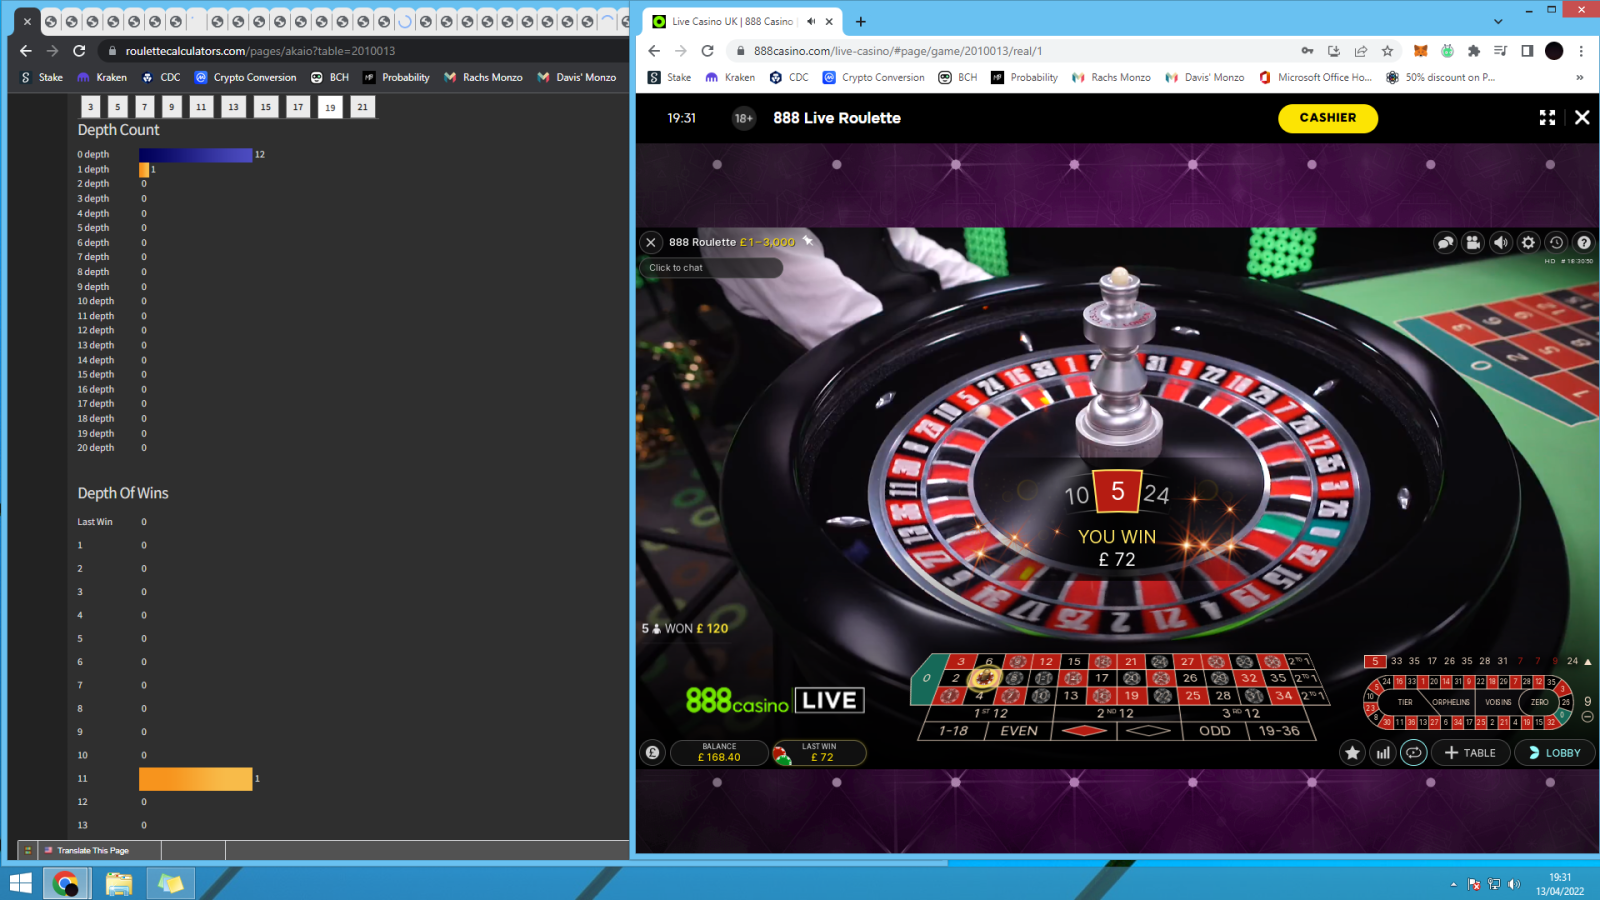The width and height of the screenshot is (1600, 900).
Task: Select ORPHELINS on the racetrack
Action: (x=1451, y=702)
